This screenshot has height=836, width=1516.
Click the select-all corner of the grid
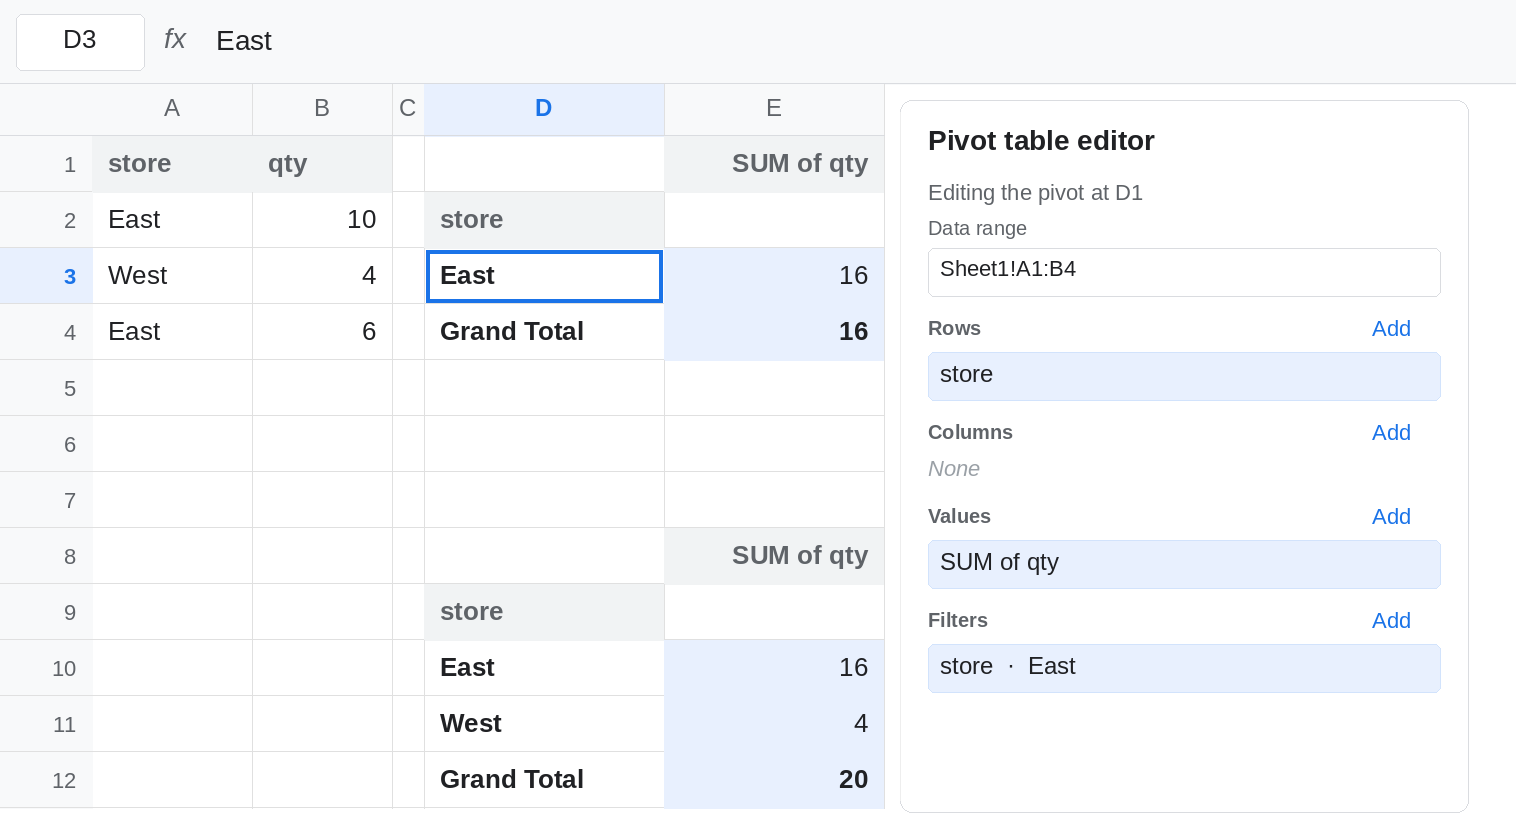click(x=46, y=109)
